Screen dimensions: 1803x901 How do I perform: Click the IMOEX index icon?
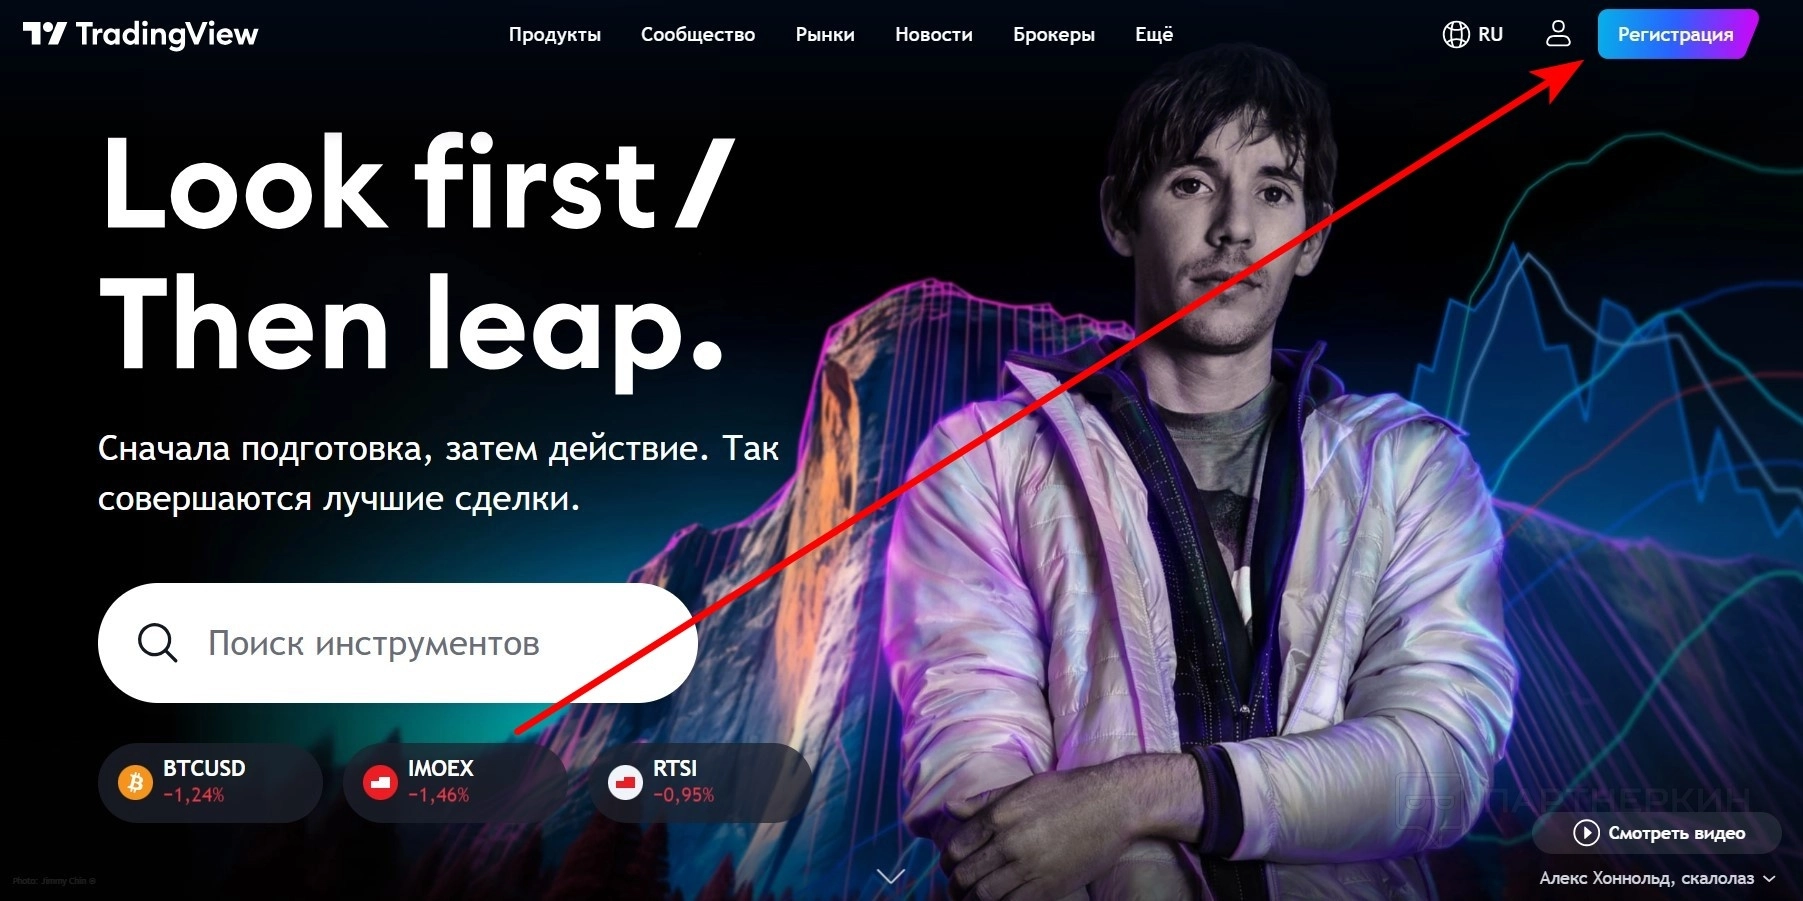coord(380,782)
